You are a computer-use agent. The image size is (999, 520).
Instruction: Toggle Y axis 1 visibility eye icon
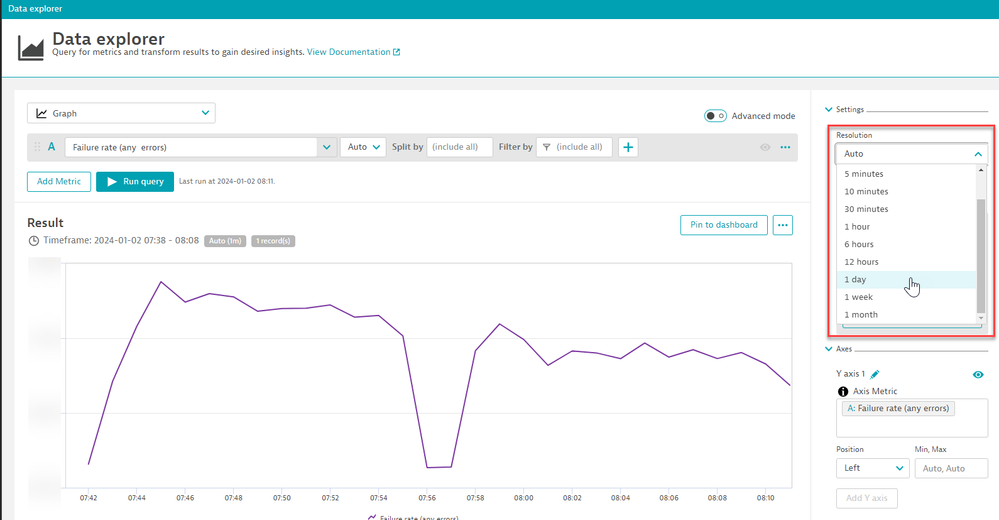click(x=978, y=374)
